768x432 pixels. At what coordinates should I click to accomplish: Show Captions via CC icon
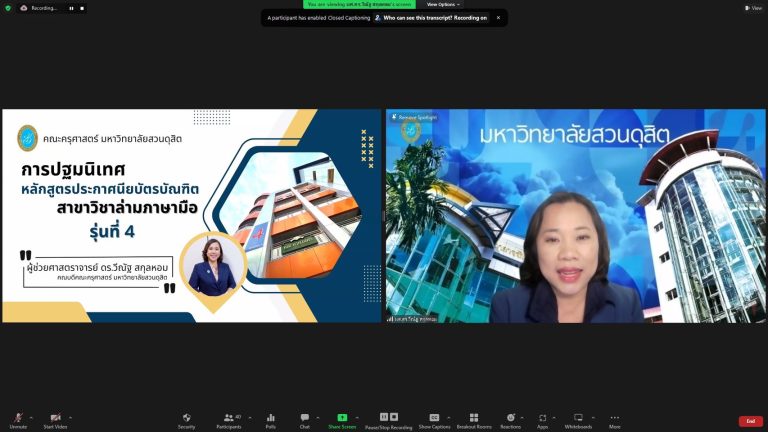[x=434, y=417]
